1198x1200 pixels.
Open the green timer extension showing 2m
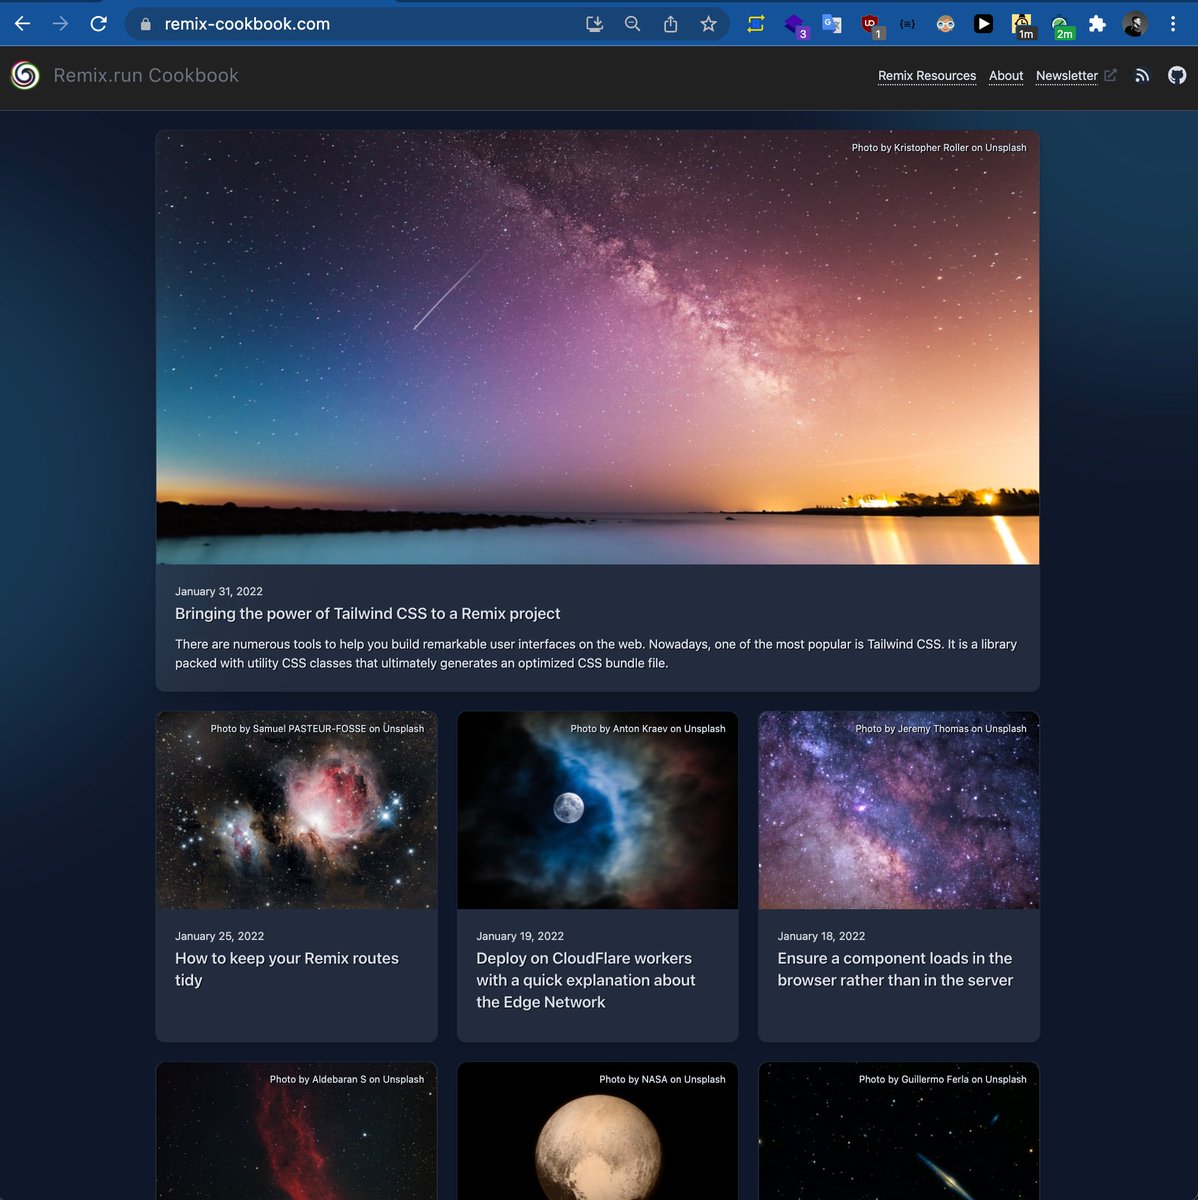[x=1062, y=26]
